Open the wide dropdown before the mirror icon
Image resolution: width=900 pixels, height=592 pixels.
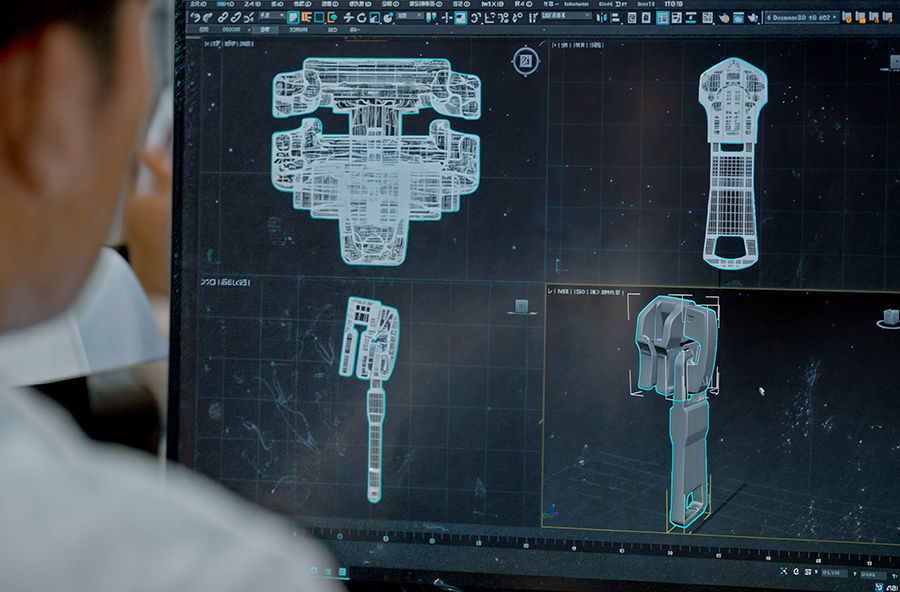567,16
